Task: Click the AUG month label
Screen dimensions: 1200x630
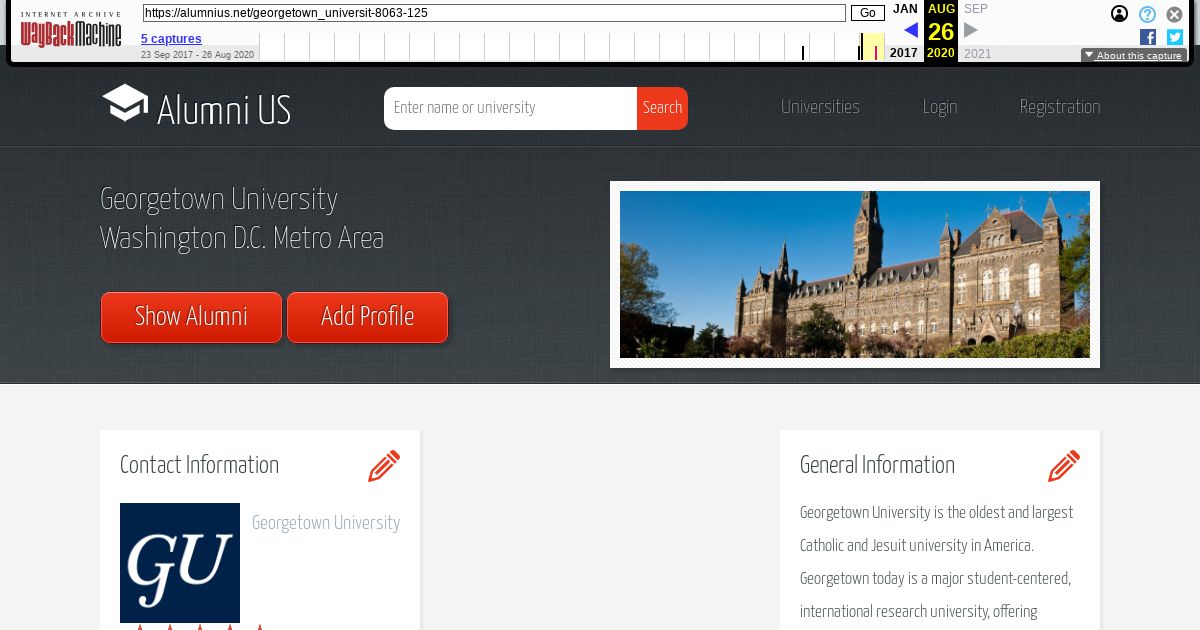Action: (941, 9)
